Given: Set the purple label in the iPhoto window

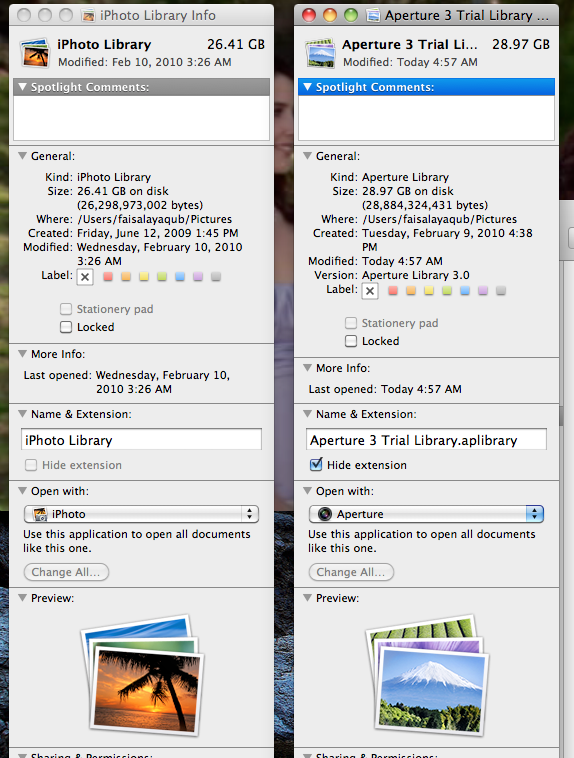Looking at the screenshot, I should click(198, 277).
